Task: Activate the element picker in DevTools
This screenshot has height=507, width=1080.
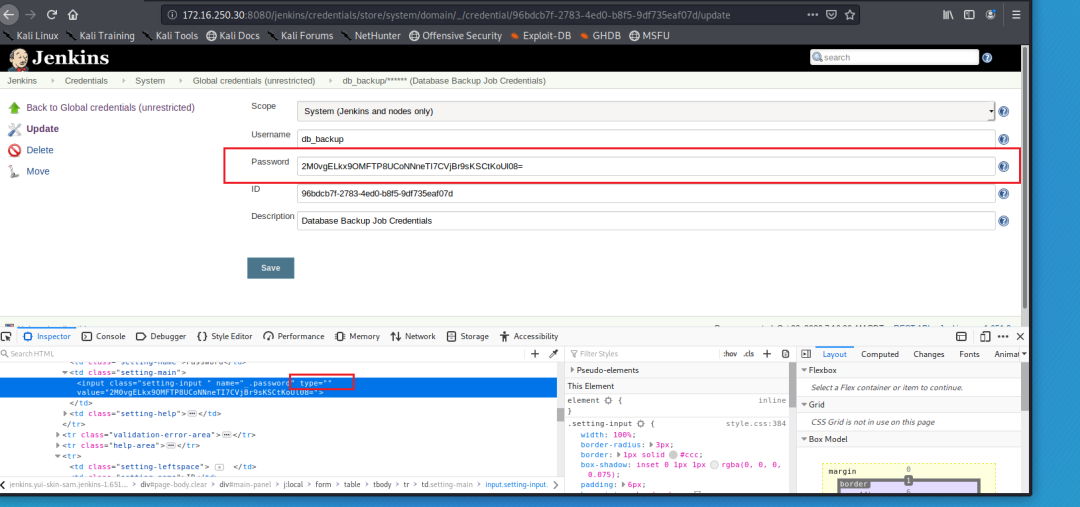Action: click(6, 336)
